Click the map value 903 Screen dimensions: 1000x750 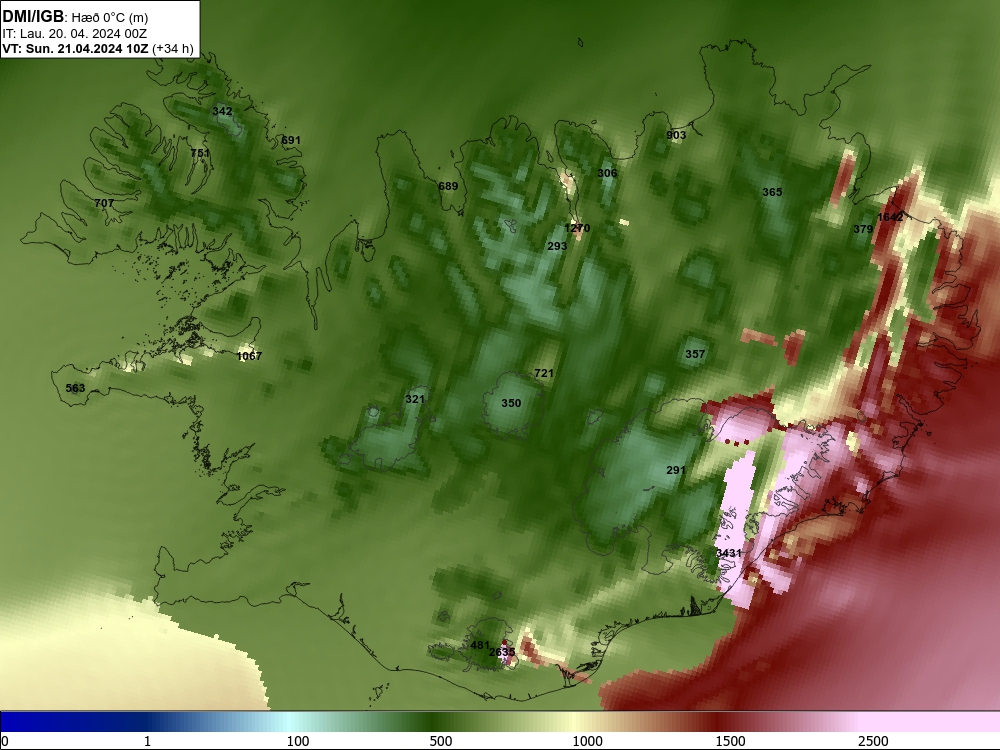[x=676, y=135]
